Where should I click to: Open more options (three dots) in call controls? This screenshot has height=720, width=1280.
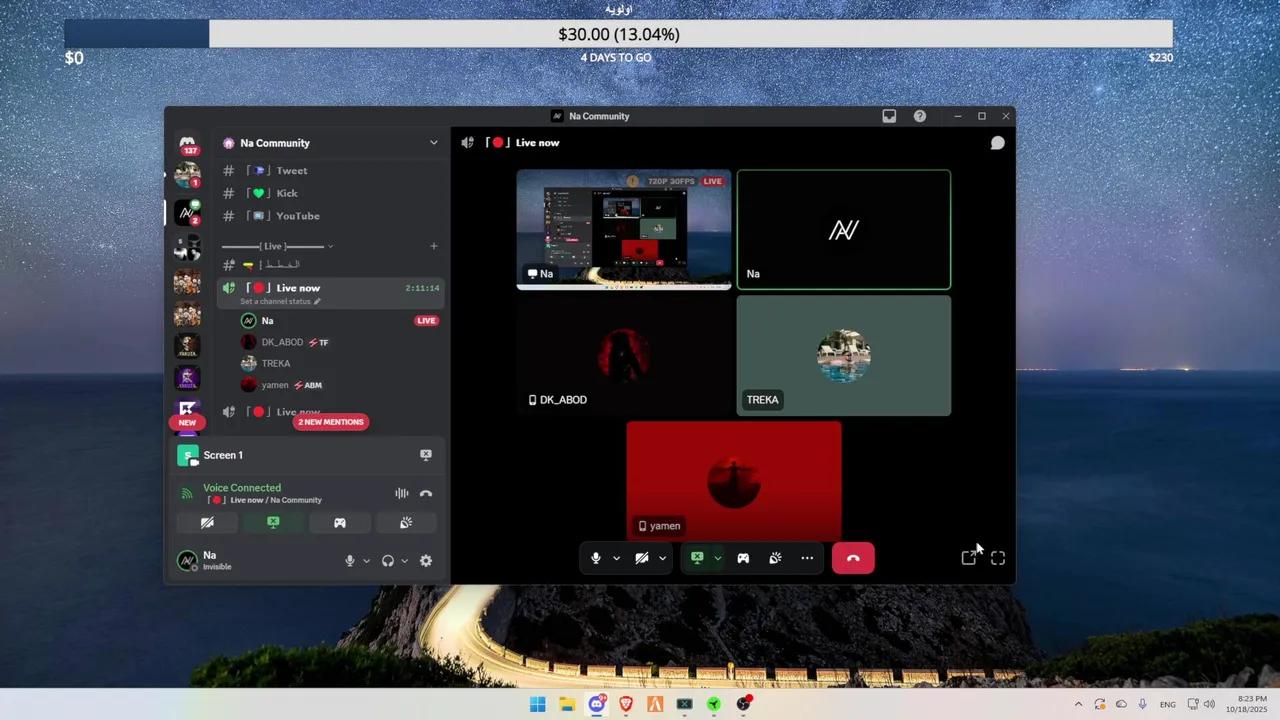(807, 558)
